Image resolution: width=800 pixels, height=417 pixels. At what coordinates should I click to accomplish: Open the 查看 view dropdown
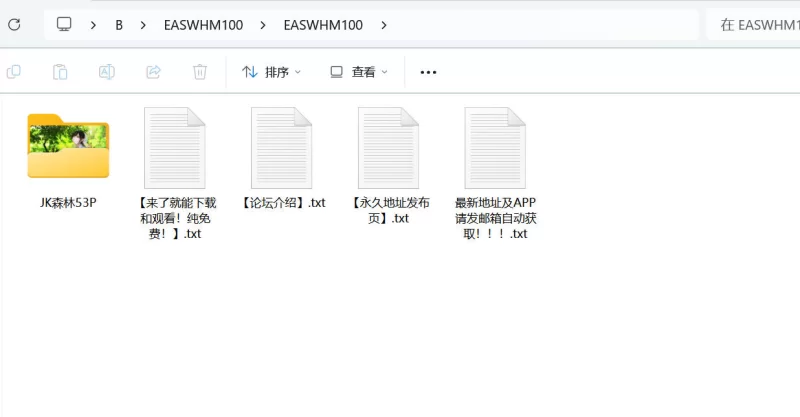coord(359,72)
